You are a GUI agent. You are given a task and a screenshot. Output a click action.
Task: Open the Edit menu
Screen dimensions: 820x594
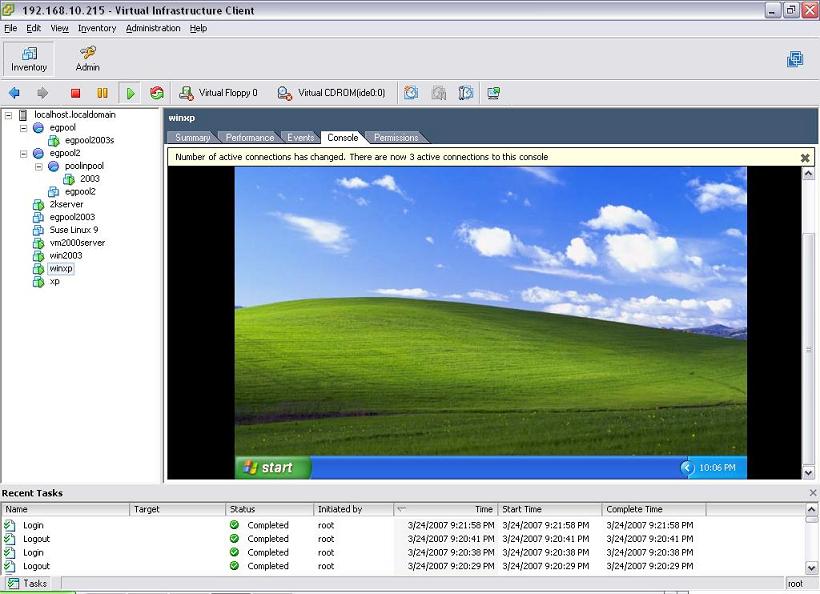tap(33, 28)
